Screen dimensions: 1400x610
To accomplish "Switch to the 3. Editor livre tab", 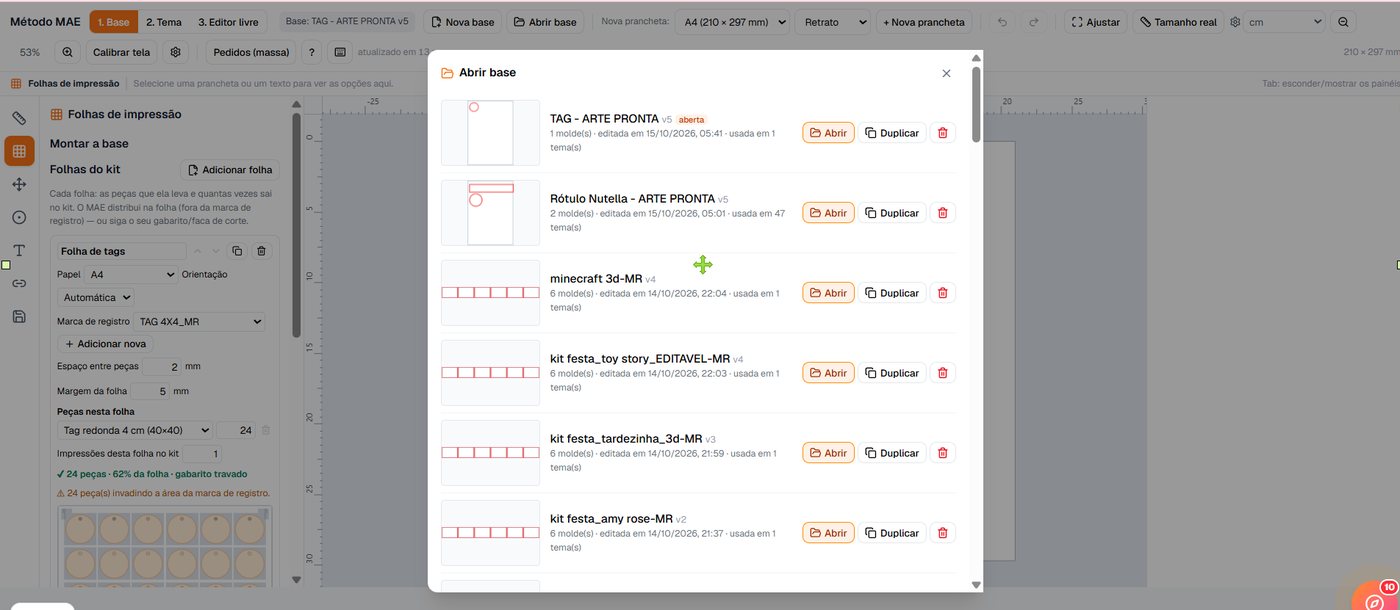I will coord(228,22).
